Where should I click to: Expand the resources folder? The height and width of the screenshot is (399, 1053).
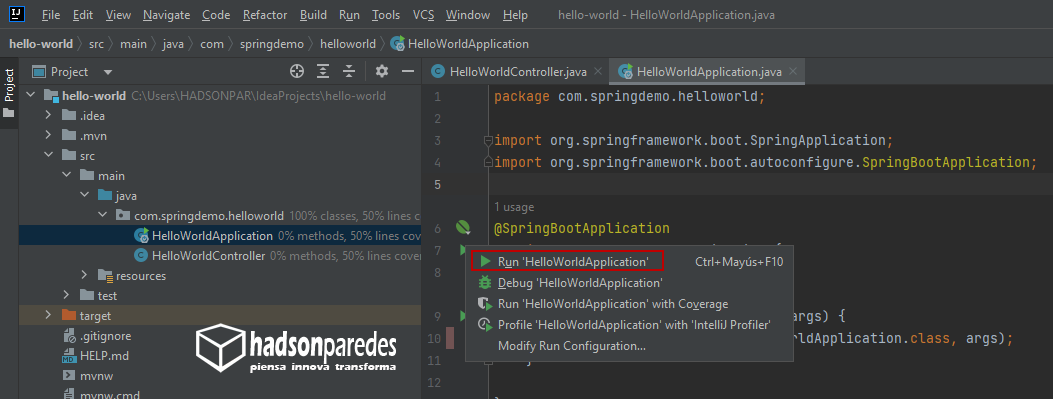[84, 275]
